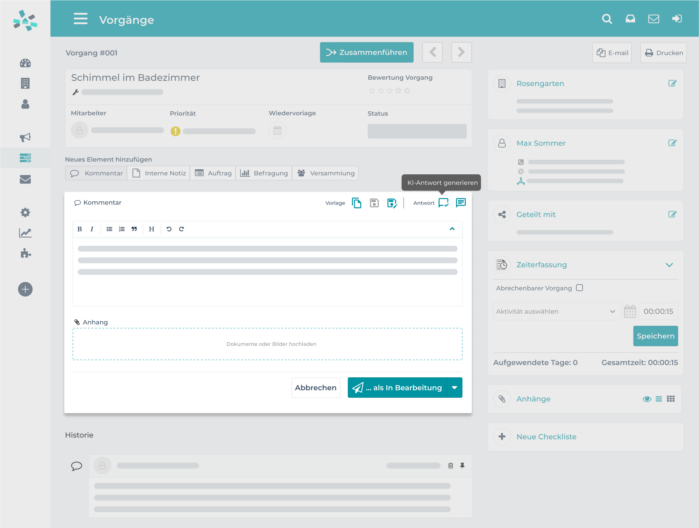Viewport: 699px width, 528px height.
Task: Click the search magnifier in top bar
Action: click(x=606, y=18)
